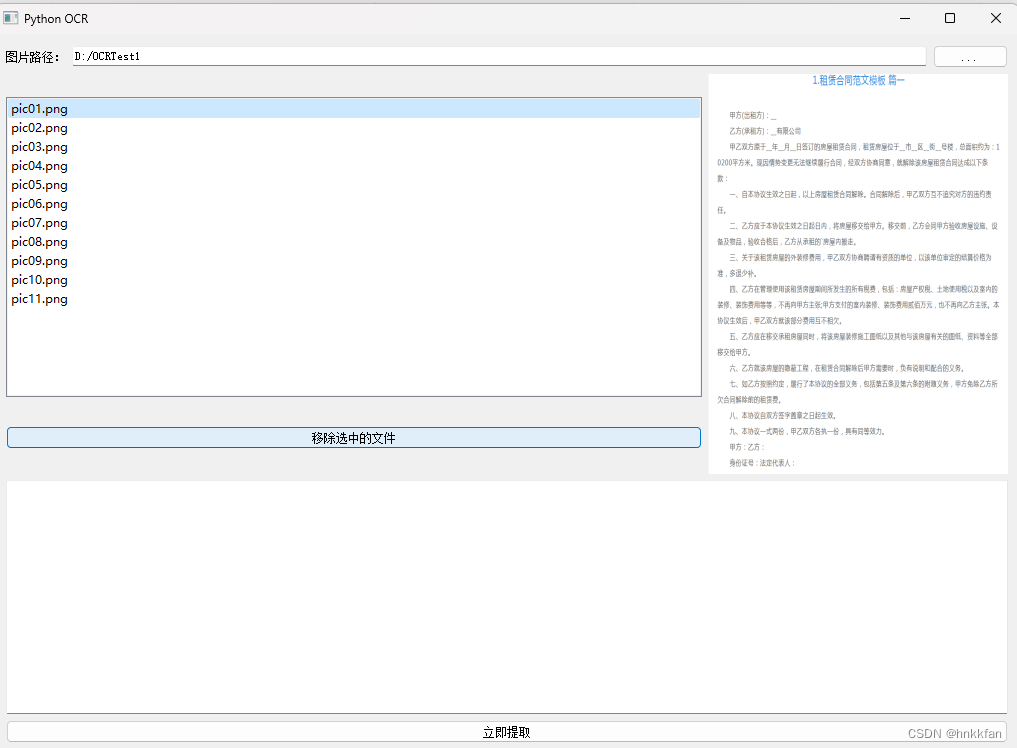
Task: Select pic09.png in the file list
Action: coord(354,261)
